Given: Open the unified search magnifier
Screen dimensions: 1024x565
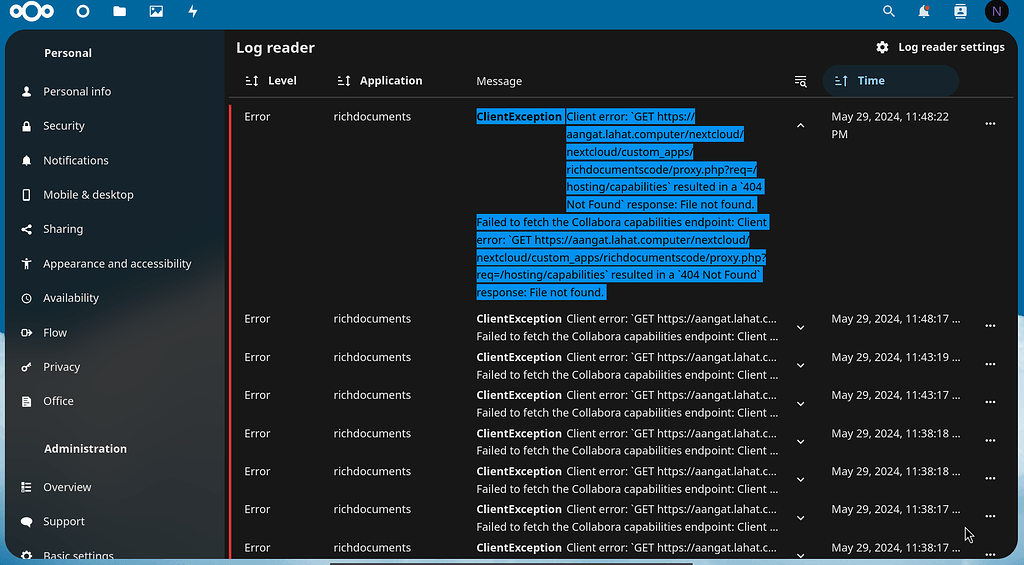Looking at the screenshot, I should tap(889, 11).
